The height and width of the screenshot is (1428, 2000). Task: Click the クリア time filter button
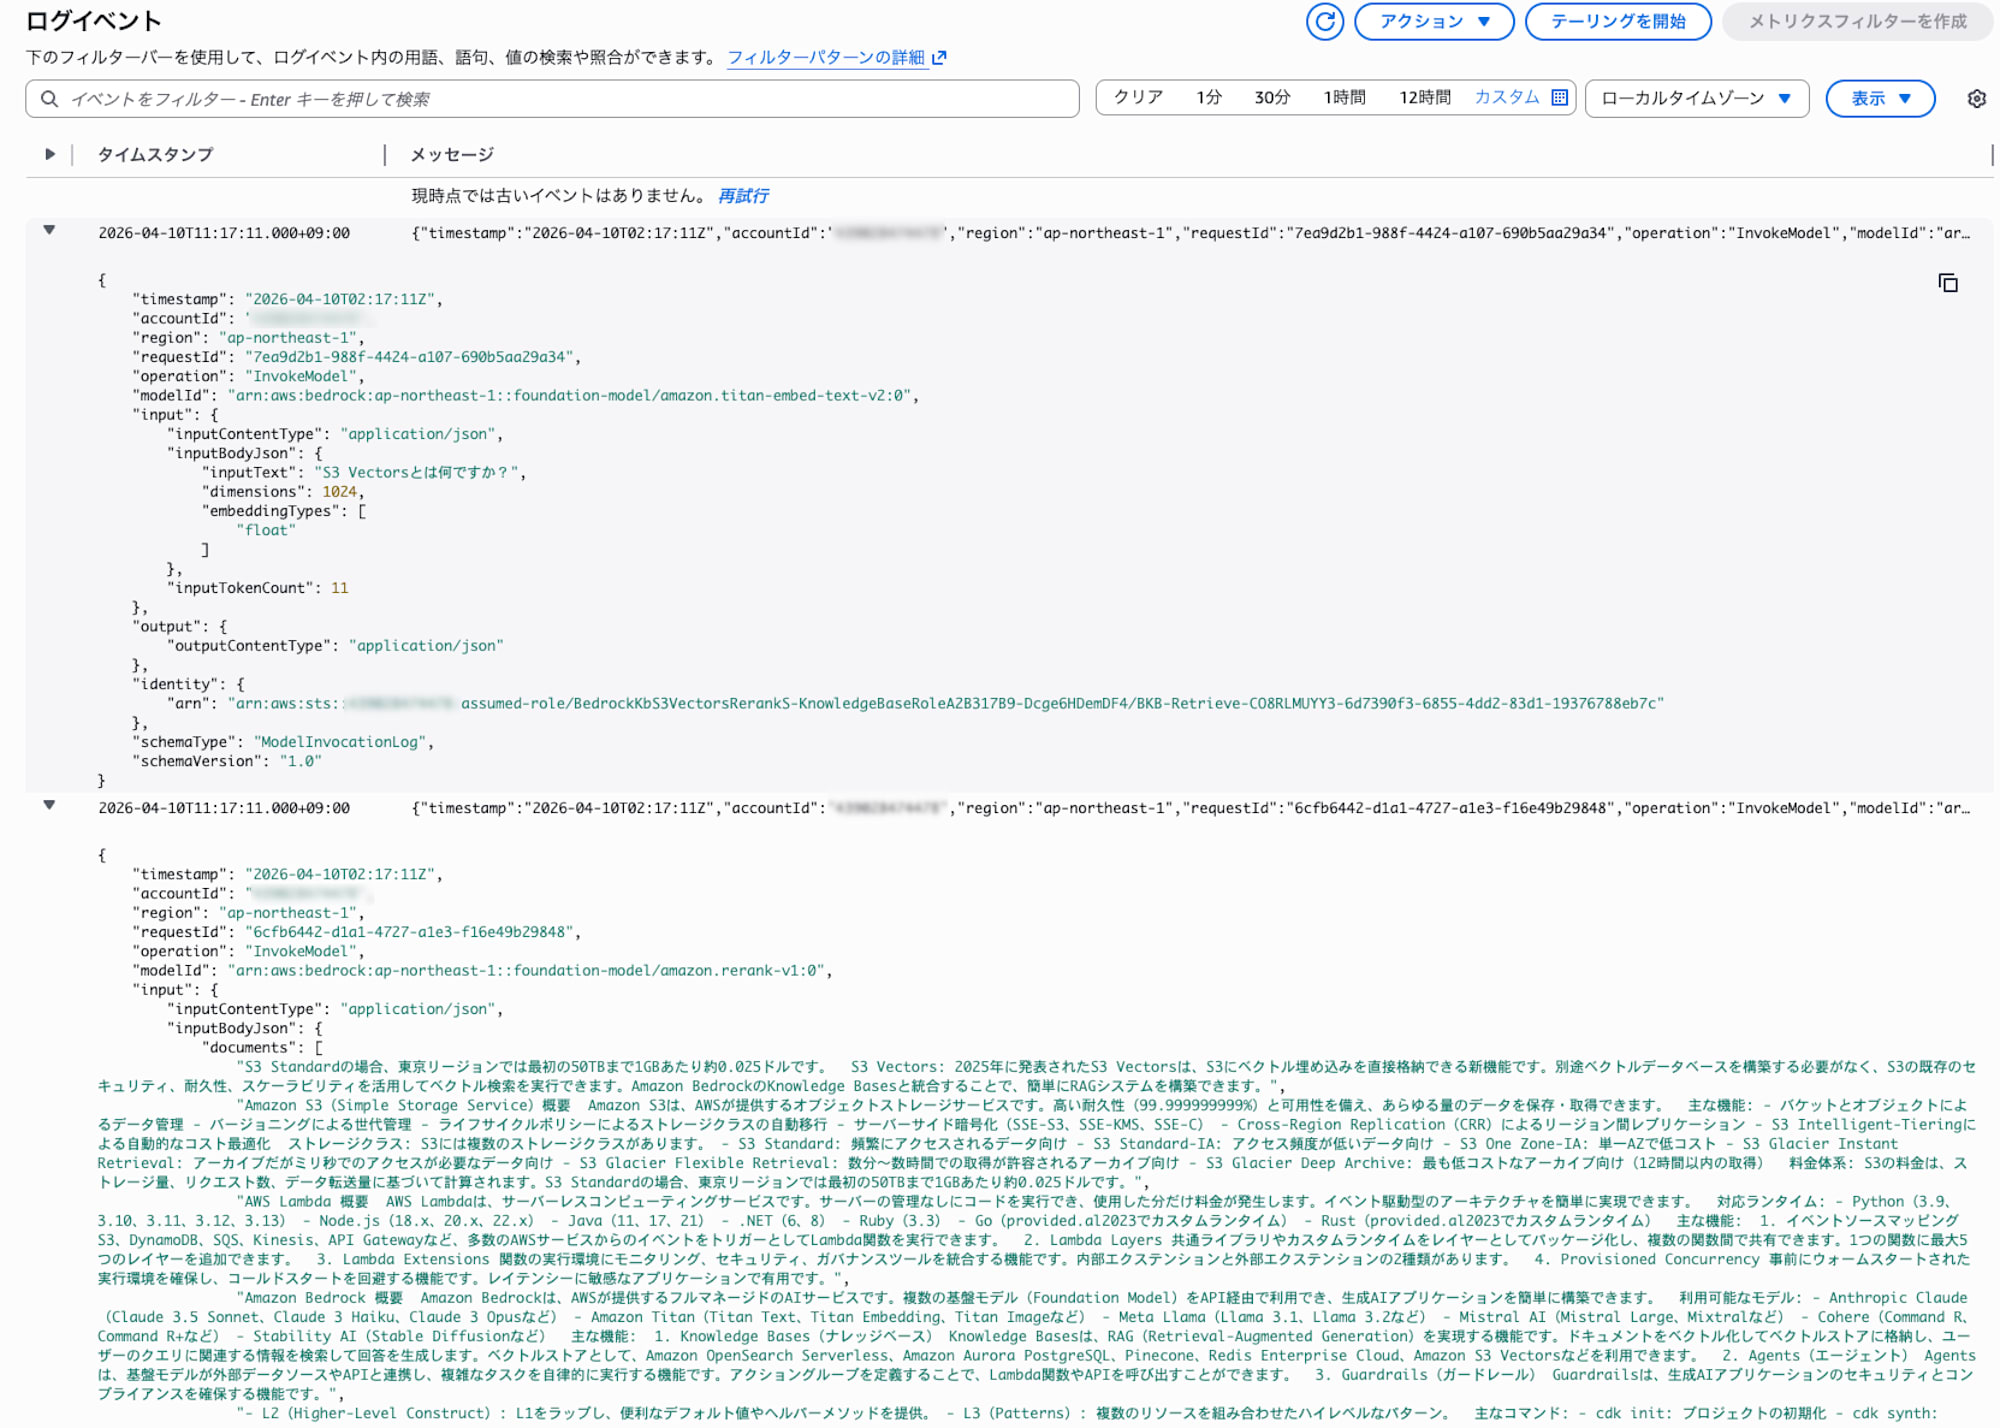tap(1138, 97)
